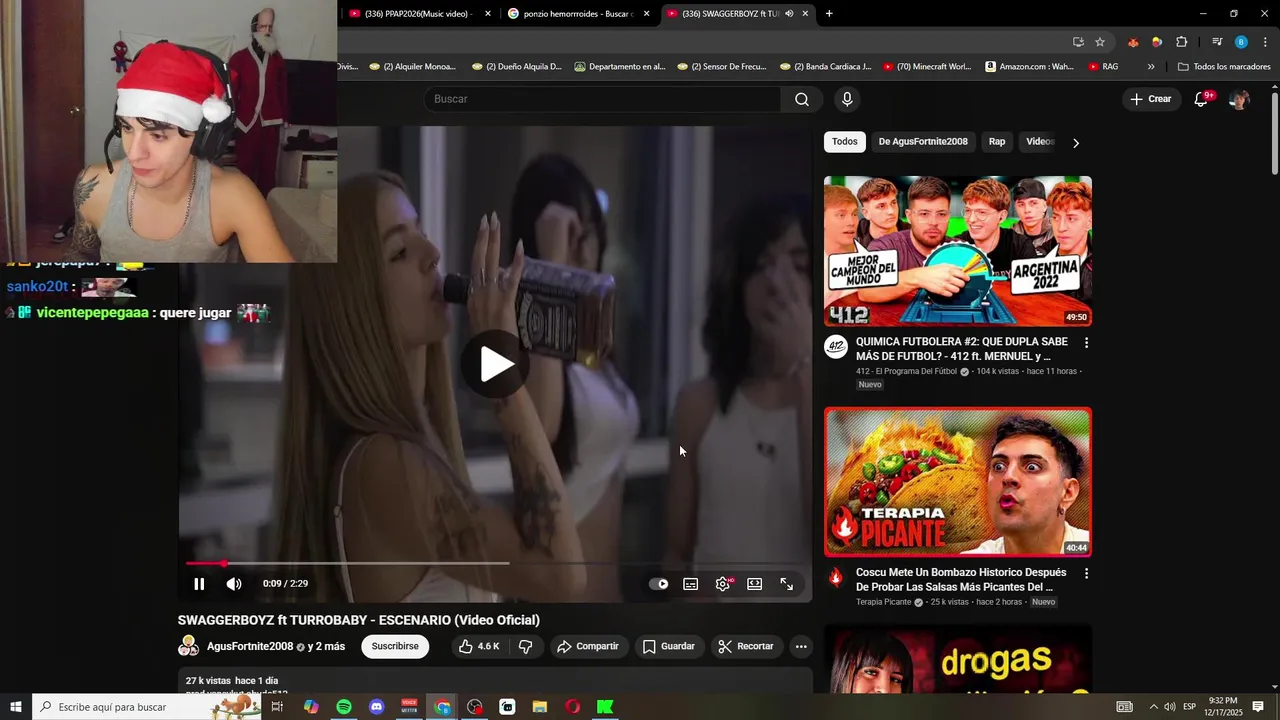The height and width of the screenshot is (720, 1280).
Task: Open the YouTube account avatar menu
Action: point(1239,99)
